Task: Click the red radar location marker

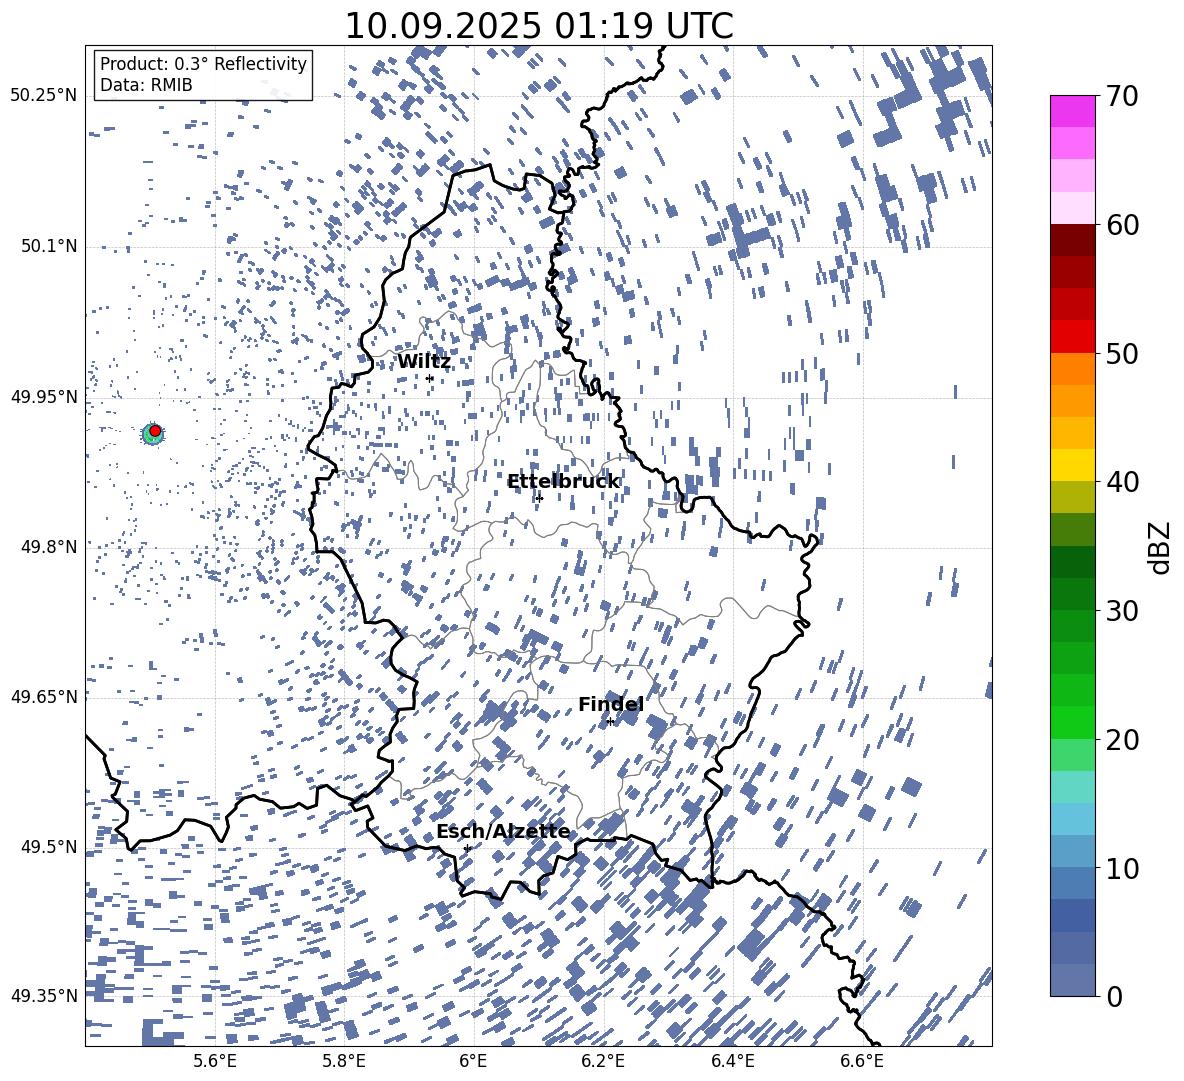Action: 155,431
